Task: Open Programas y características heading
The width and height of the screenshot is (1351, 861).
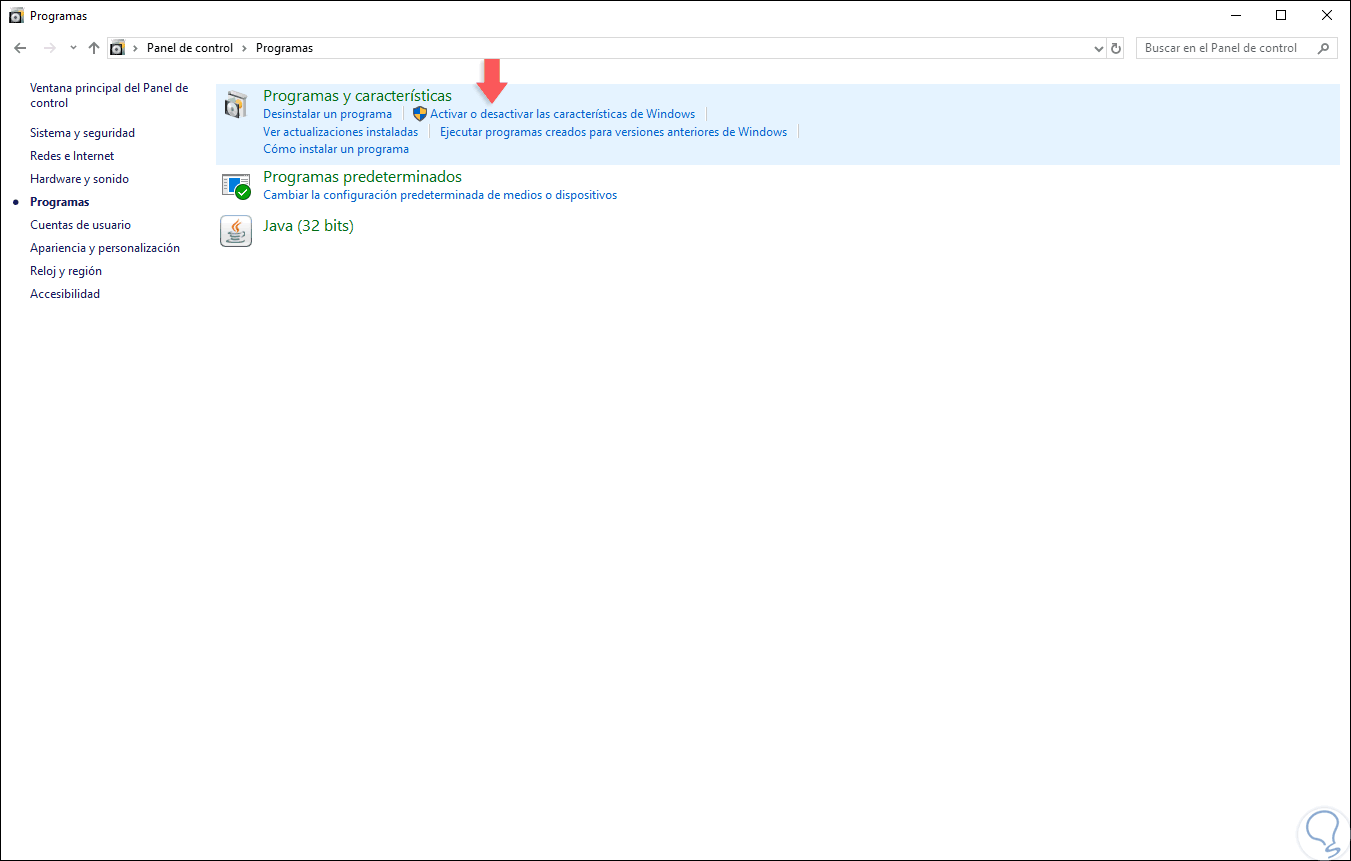Action: coord(357,96)
